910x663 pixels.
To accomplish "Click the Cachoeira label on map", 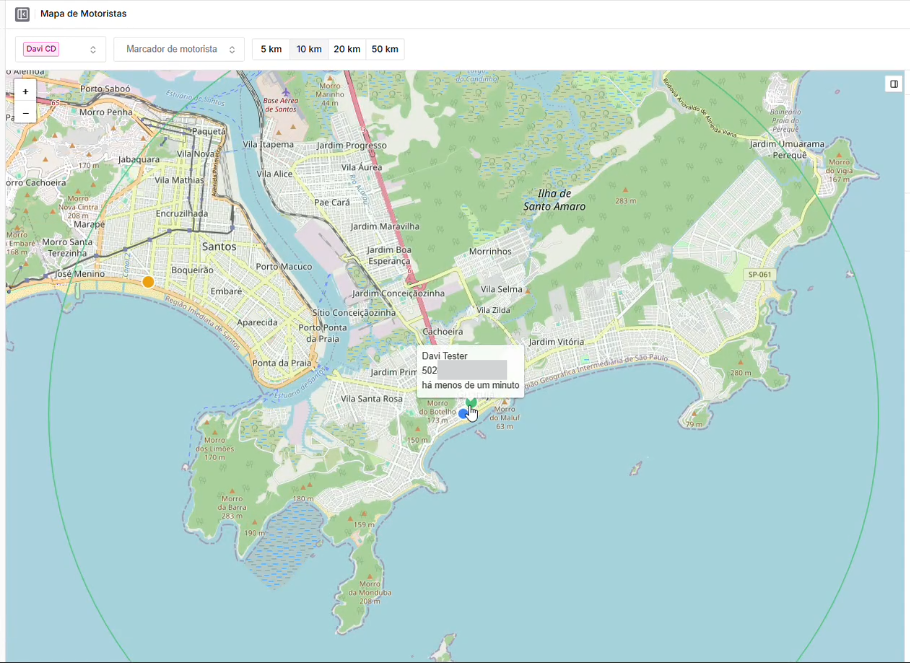I will [443, 332].
